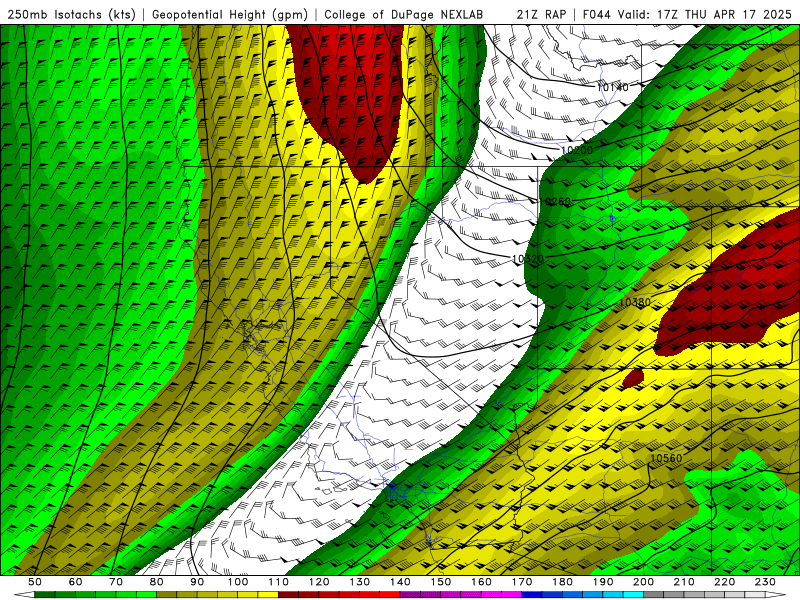Click the cyan swatch left of 200
Viewport: 800px width, 600px height.
(x=634, y=595)
